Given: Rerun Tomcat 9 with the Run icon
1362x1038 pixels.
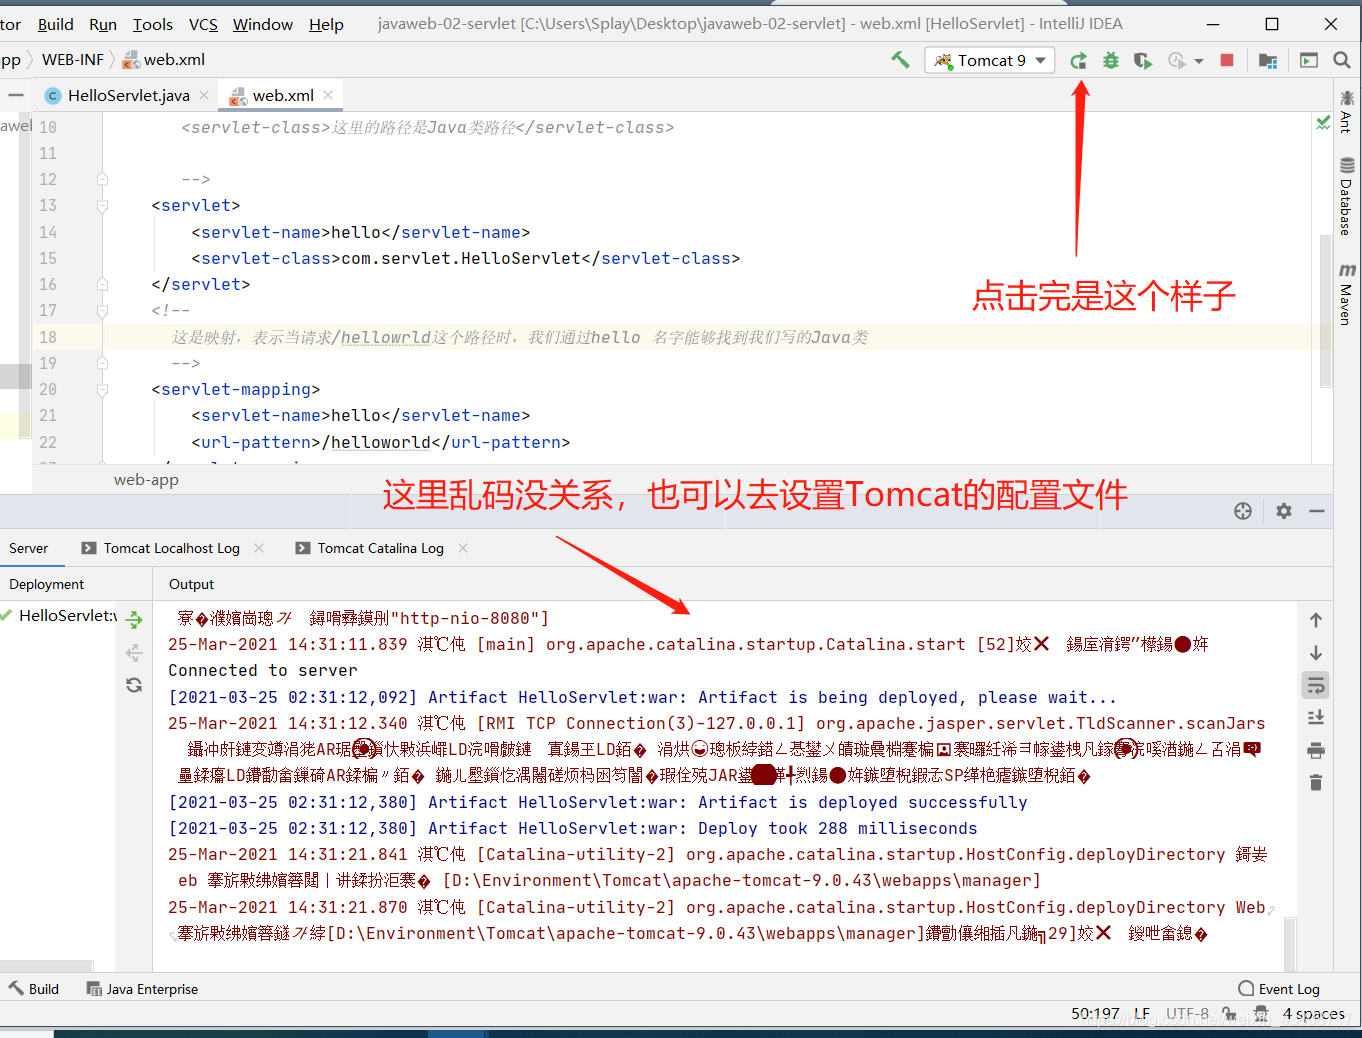Looking at the screenshot, I should [1078, 60].
